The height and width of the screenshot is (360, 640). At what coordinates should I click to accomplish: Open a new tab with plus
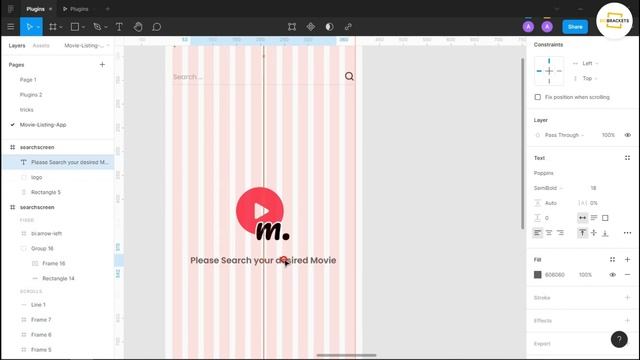[x=108, y=9]
